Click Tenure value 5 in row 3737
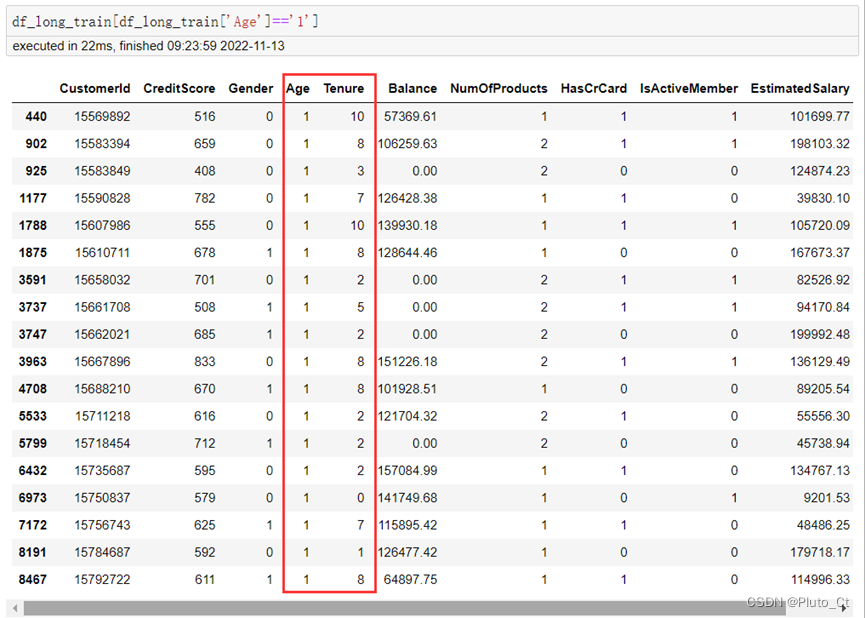The height and width of the screenshot is (618, 865). coord(361,307)
